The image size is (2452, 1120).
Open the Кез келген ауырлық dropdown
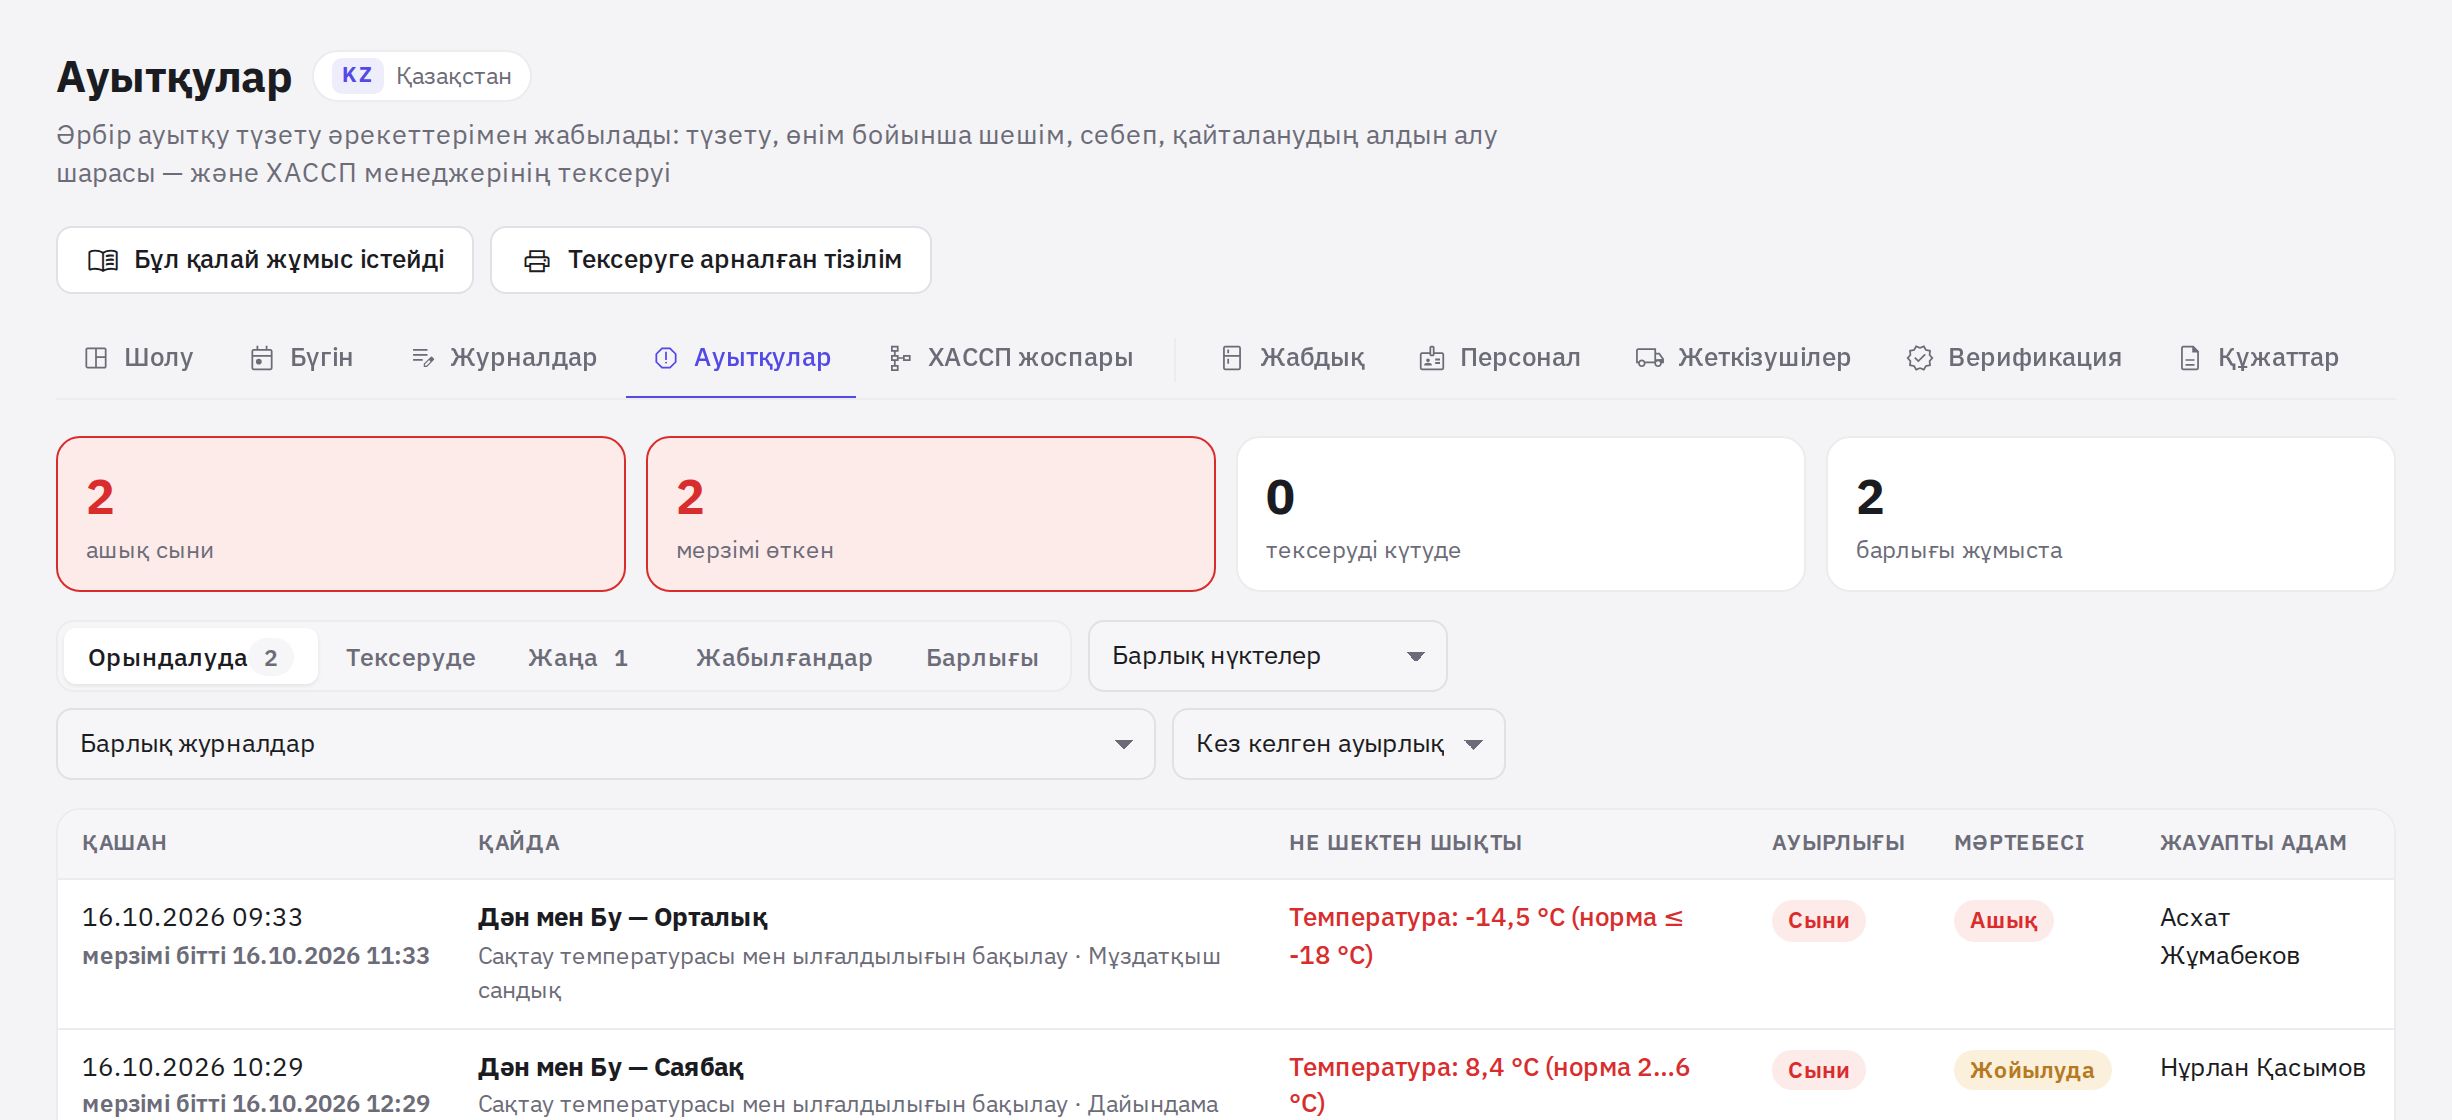(1339, 744)
